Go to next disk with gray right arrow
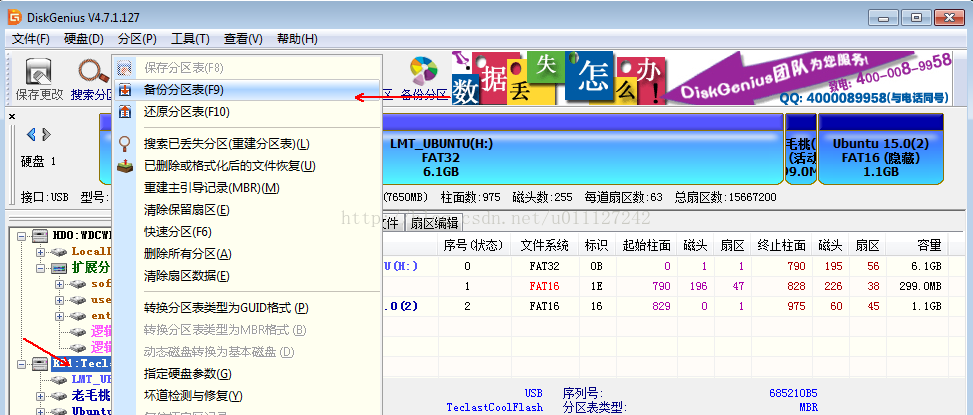Viewport: 973px width, 415px height. (x=46, y=134)
